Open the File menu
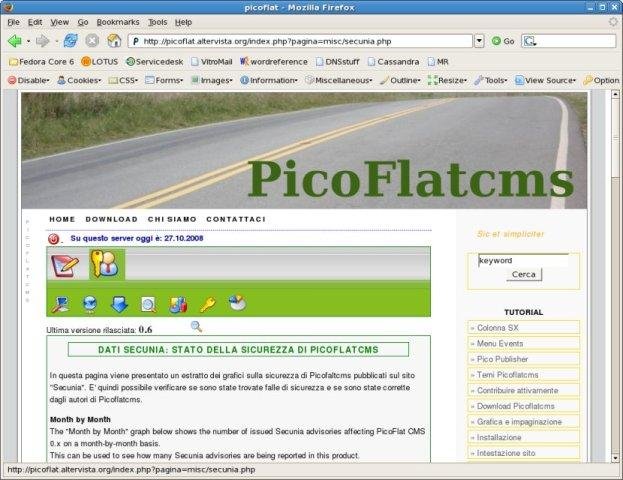The image size is (623, 480). pos(13,22)
